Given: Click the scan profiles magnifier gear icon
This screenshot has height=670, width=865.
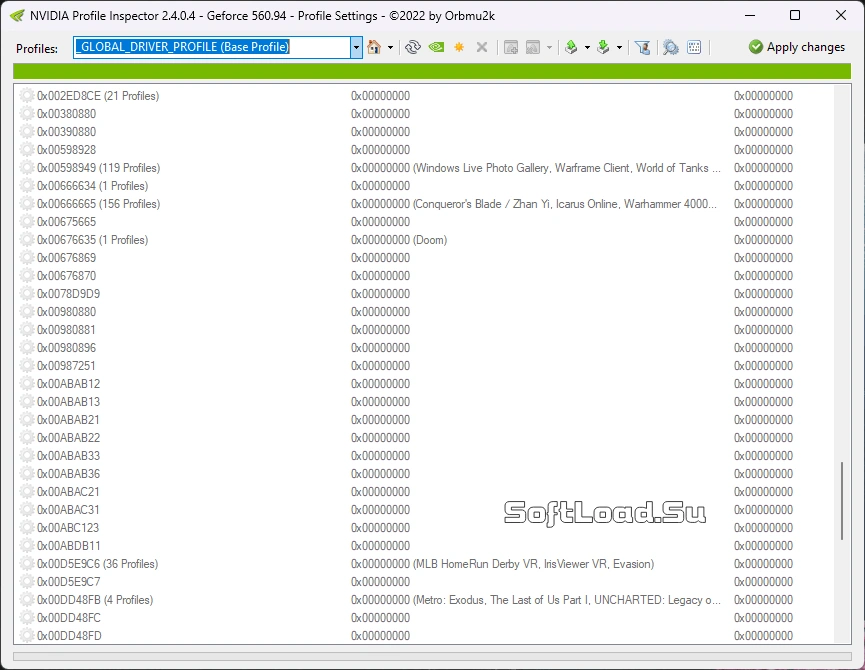Looking at the screenshot, I should point(671,47).
